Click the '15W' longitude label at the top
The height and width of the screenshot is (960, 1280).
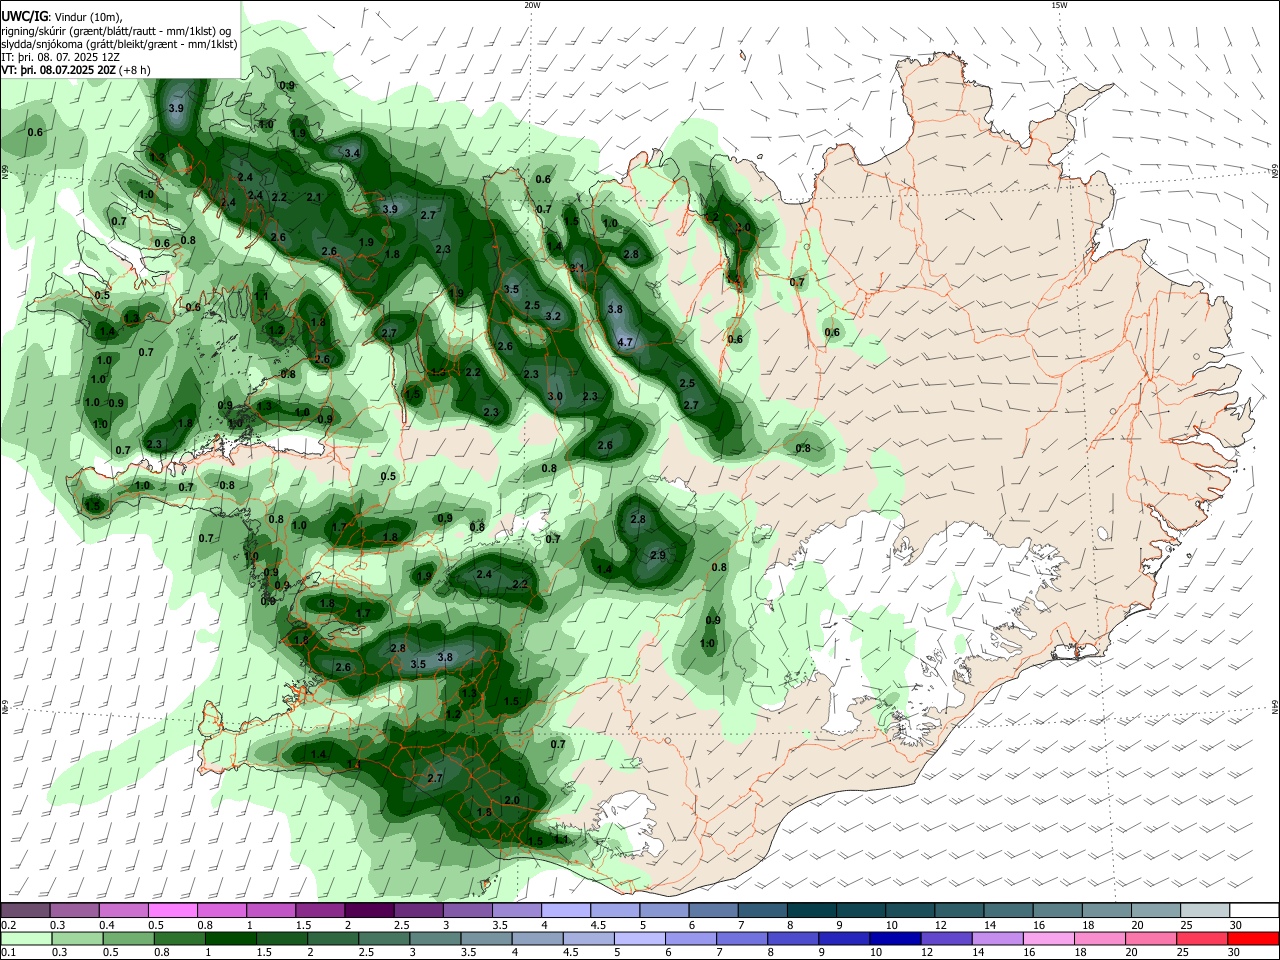[1059, 5]
